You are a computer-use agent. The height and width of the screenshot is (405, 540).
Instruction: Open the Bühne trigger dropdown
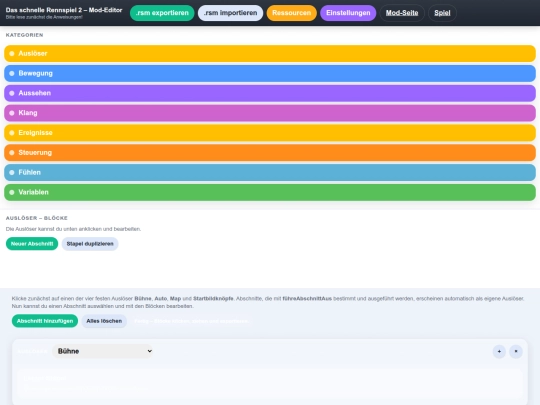click(103, 351)
